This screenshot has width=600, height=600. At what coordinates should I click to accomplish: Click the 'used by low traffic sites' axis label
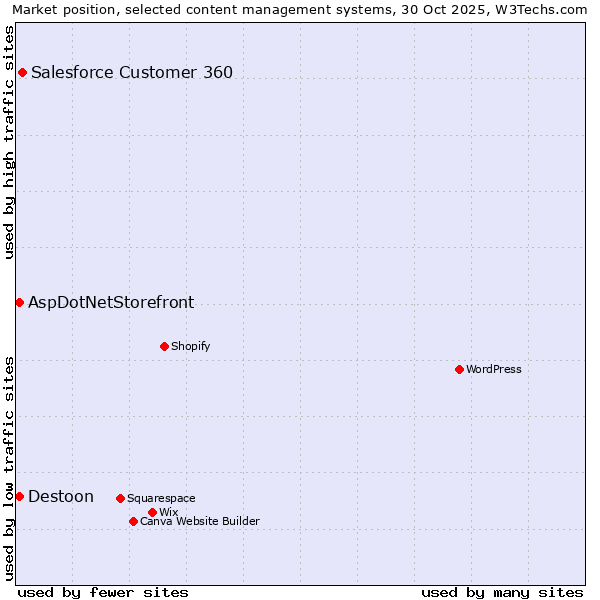point(10,468)
